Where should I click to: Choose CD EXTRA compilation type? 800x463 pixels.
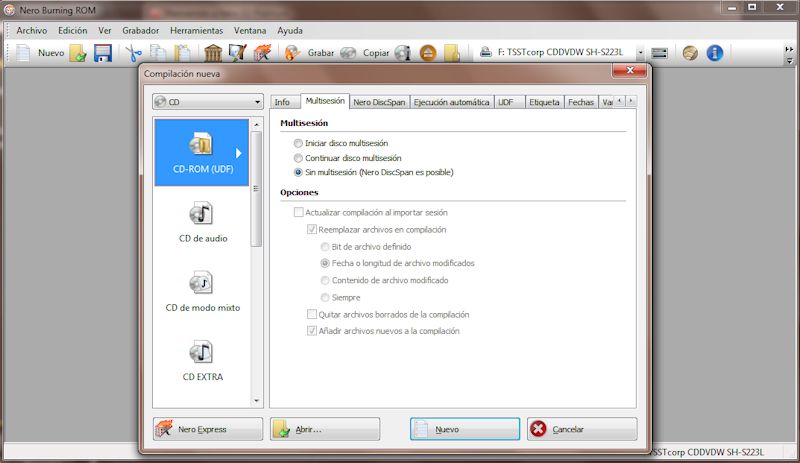click(x=202, y=361)
